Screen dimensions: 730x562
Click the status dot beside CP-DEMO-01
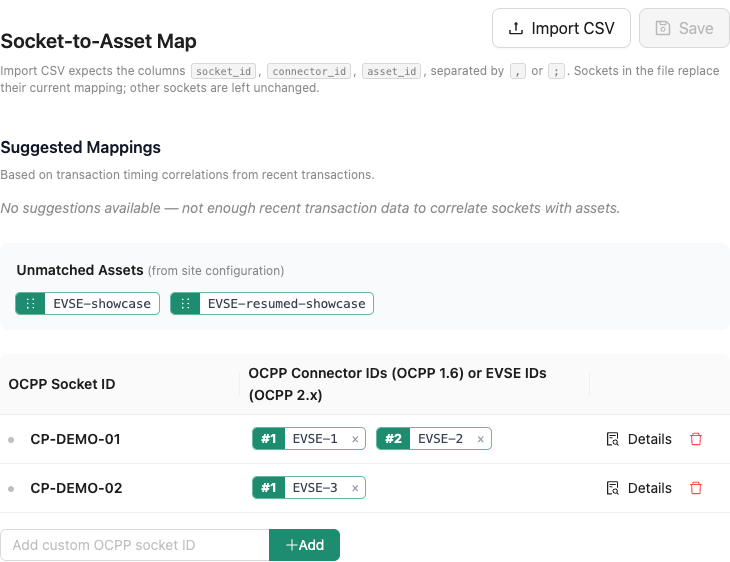click(11, 440)
